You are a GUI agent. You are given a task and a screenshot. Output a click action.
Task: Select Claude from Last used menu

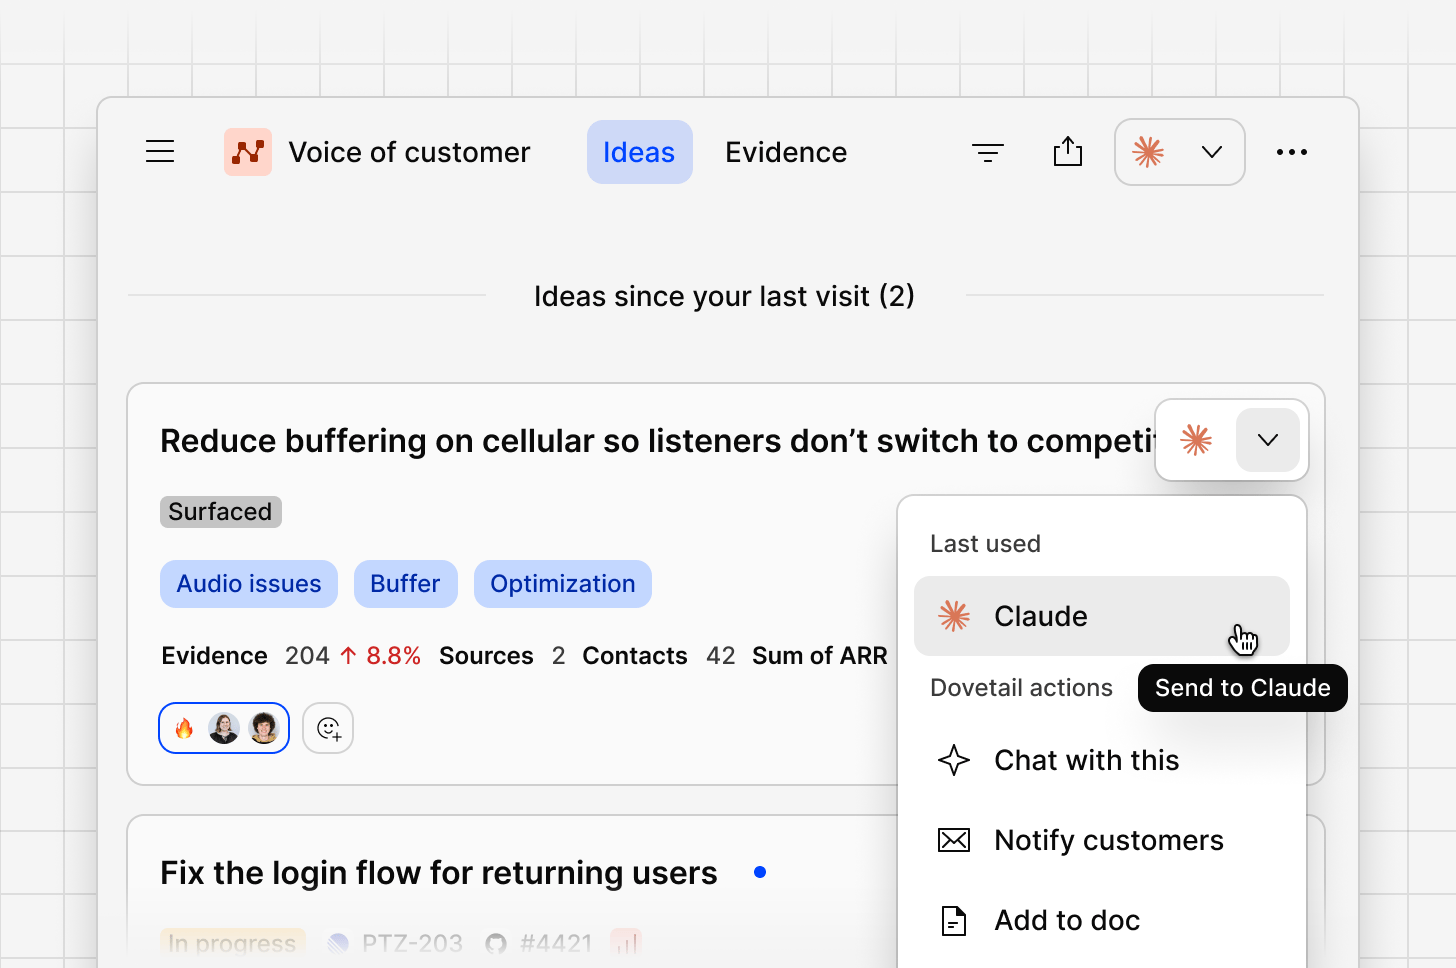(x=1102, y=616)
